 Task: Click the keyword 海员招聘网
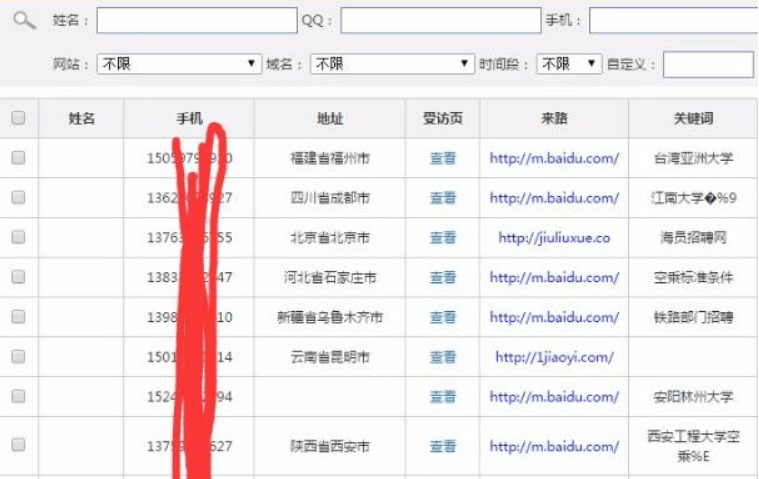click(694, 238)
